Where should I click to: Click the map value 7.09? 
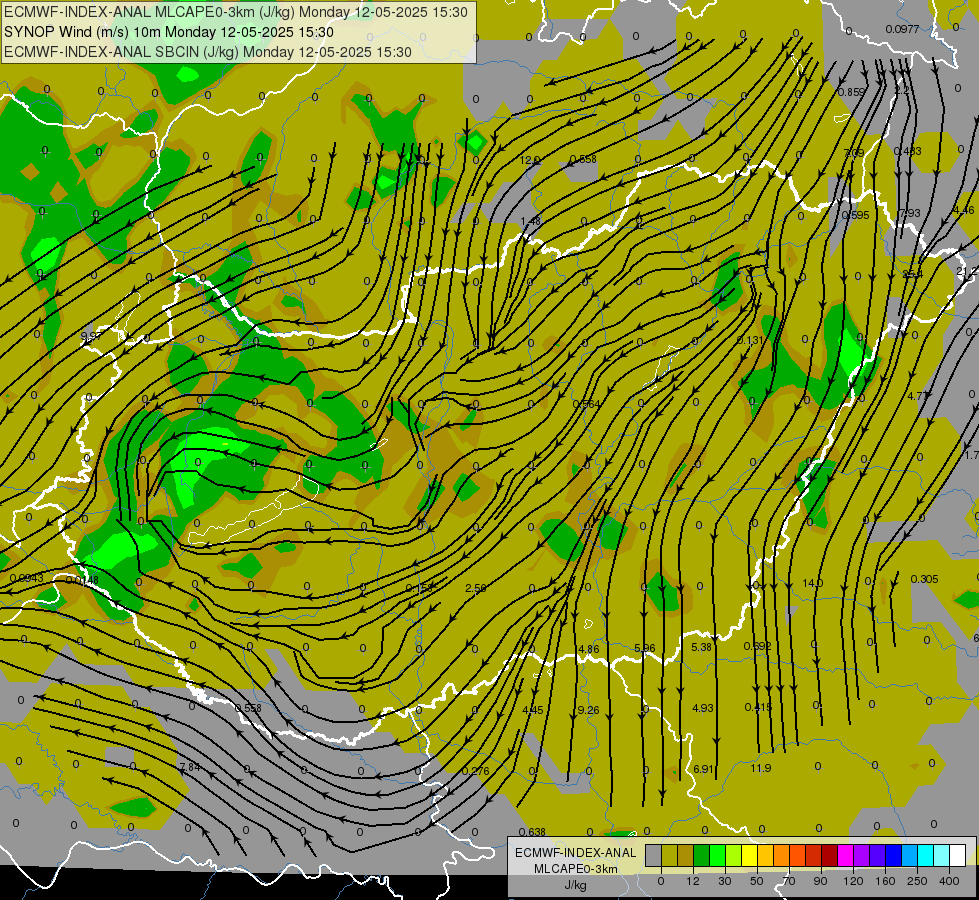[854, 153]
